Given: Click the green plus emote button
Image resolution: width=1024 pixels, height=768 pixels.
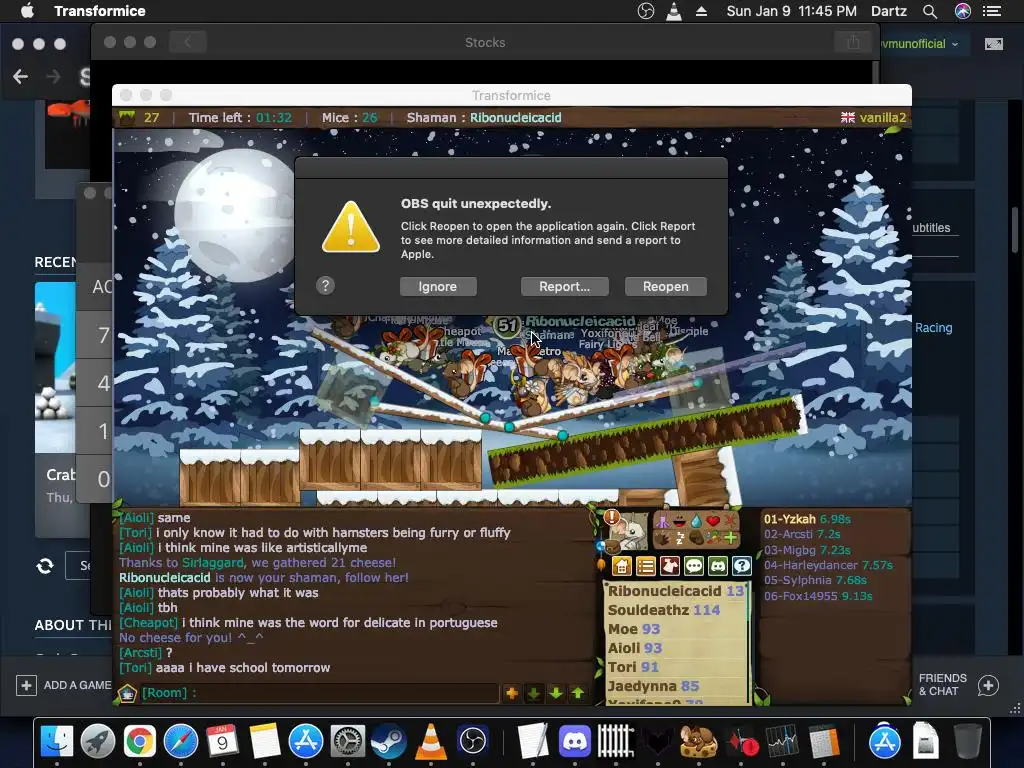Looking at the screenshot, I should point(730,538).
